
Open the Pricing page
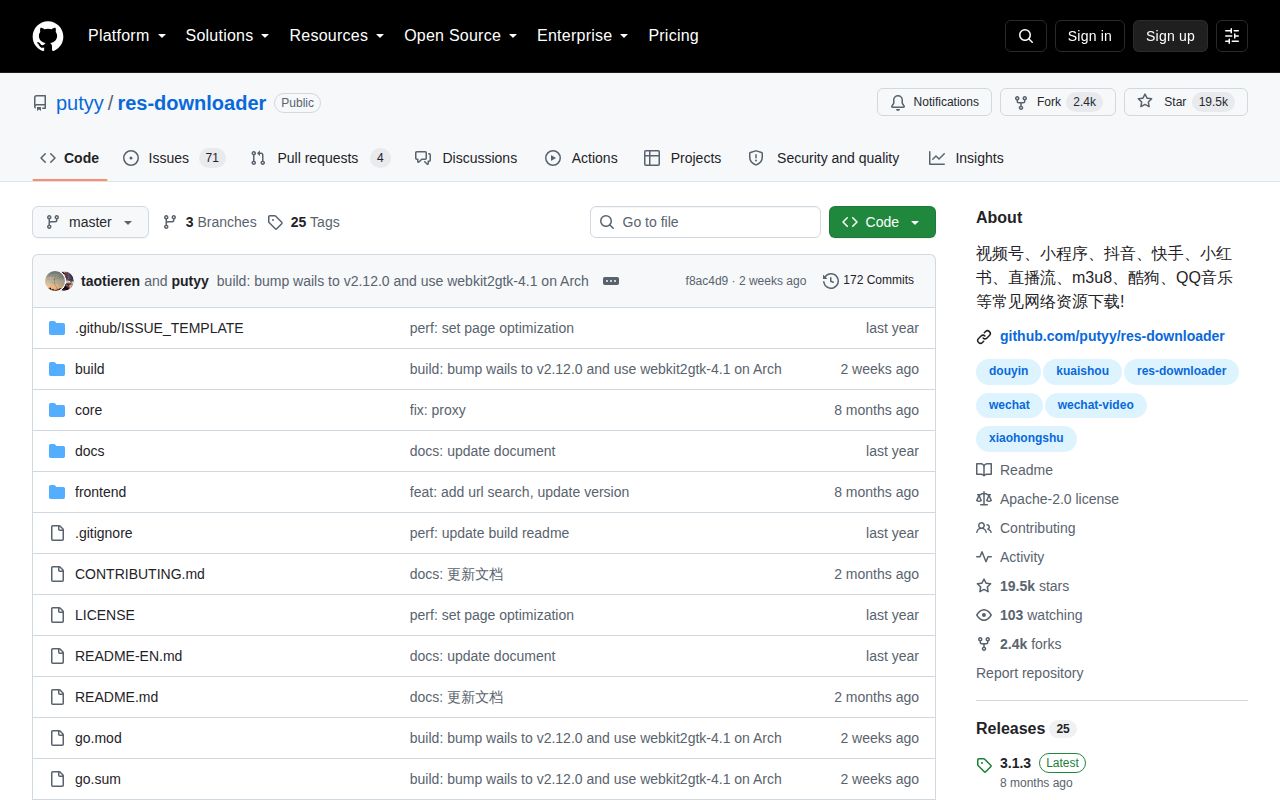pos(673,35)
